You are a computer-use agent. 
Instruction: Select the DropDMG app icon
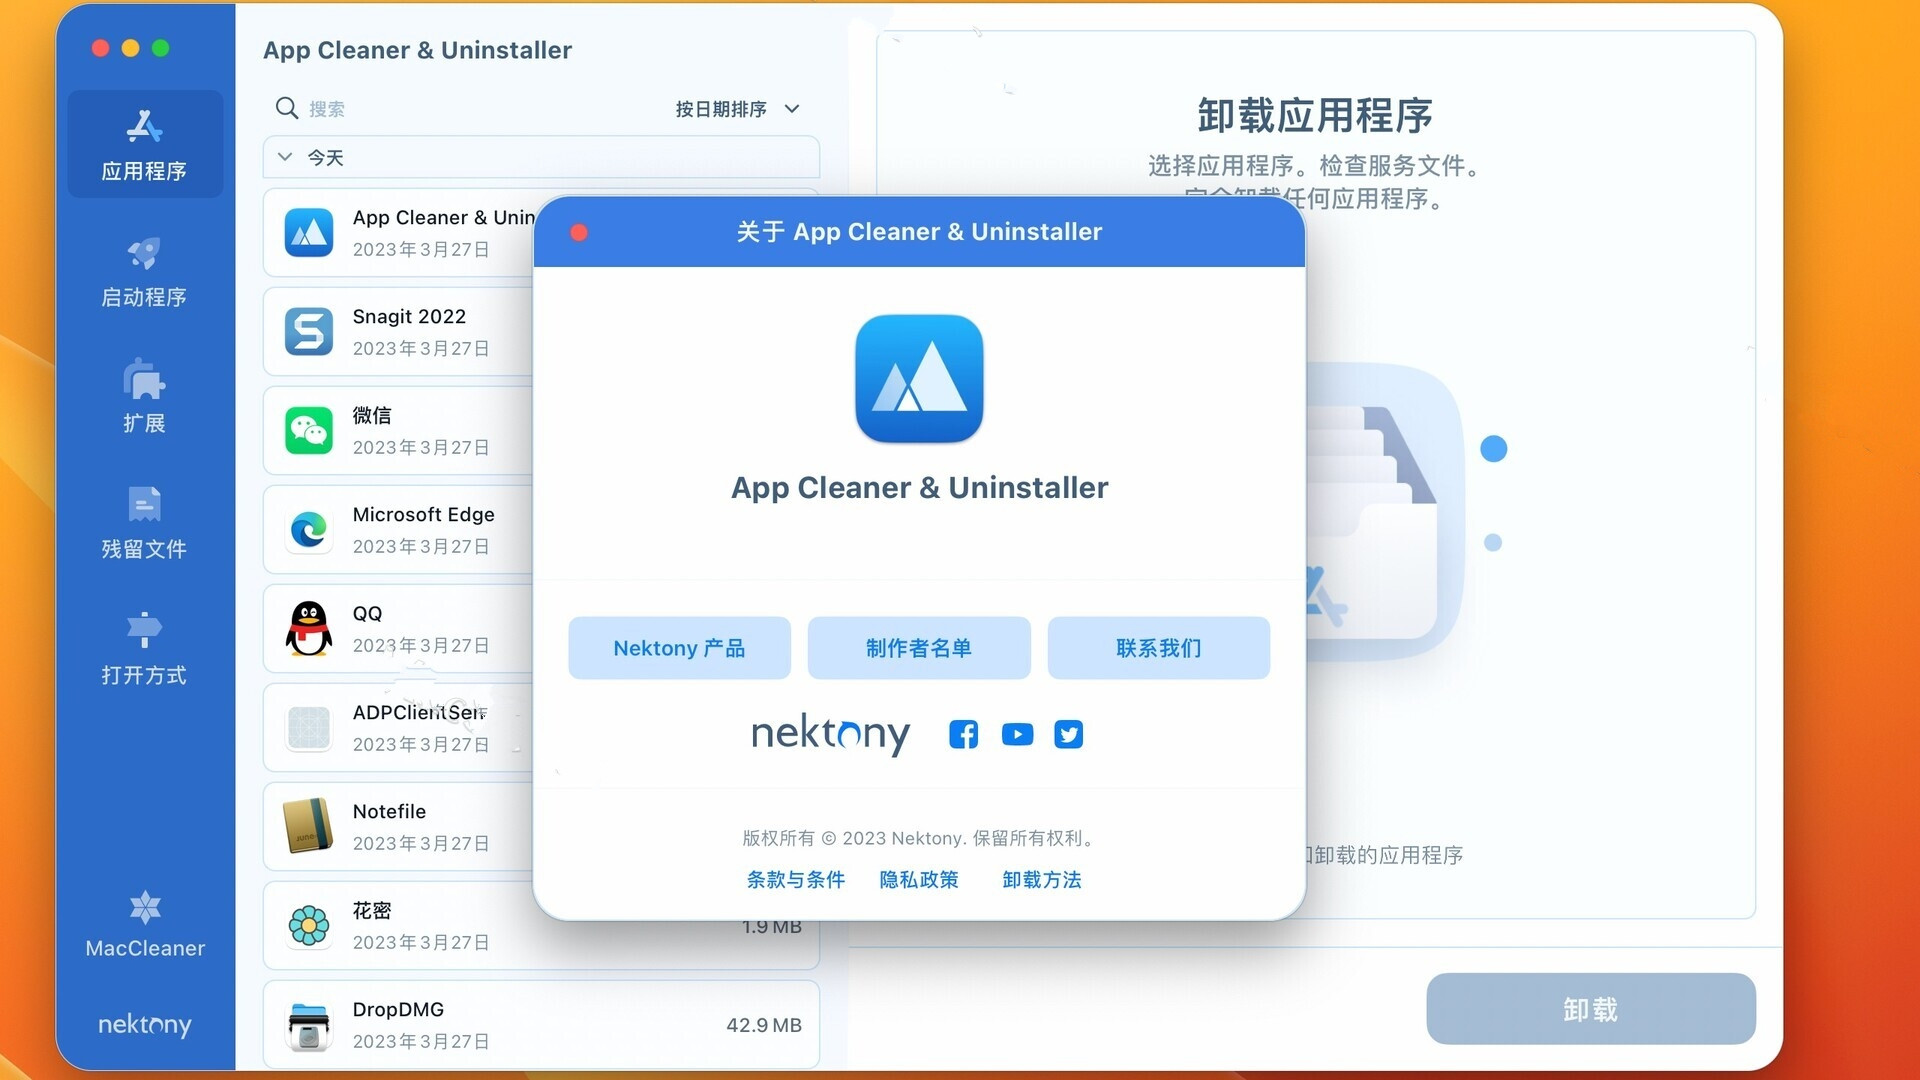[309, 1025]
